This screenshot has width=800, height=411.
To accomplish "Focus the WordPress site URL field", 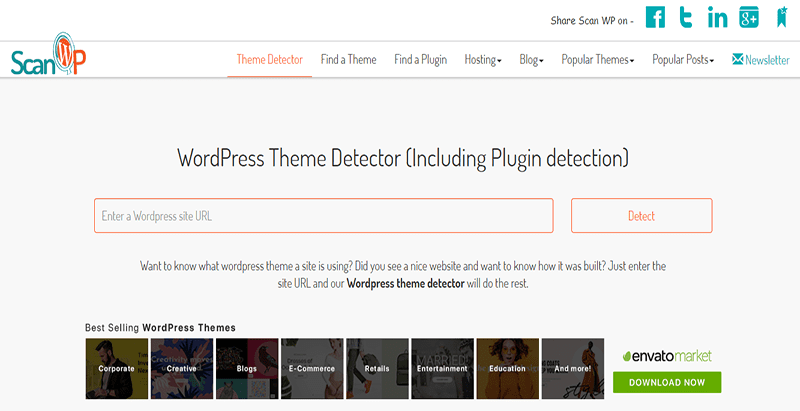I will 323,216.
